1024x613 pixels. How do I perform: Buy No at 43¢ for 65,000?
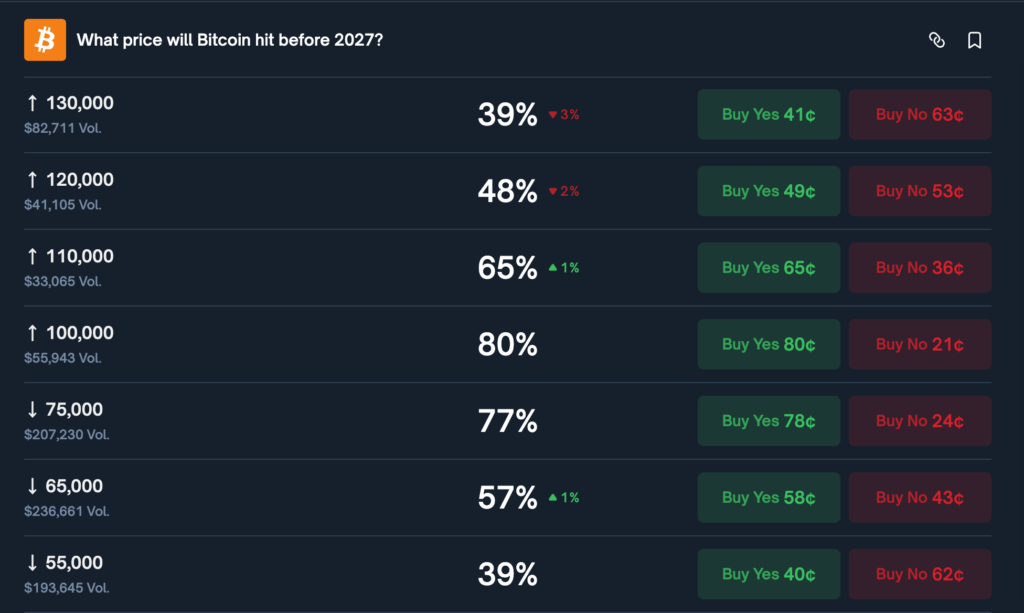pyautogui.click(x=920, y=498)
